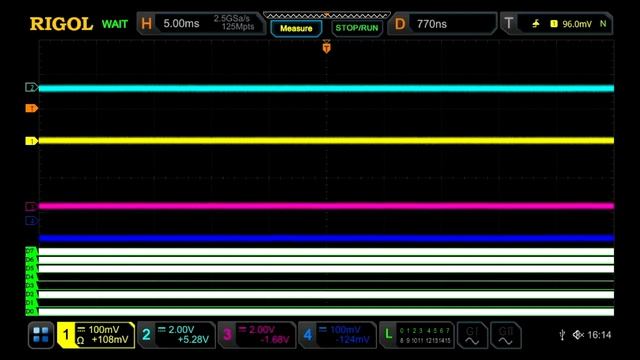Select digital channel D5 label
Viewport: 640px width, 360px height.
pyautogui.click(x=31, y=268)
